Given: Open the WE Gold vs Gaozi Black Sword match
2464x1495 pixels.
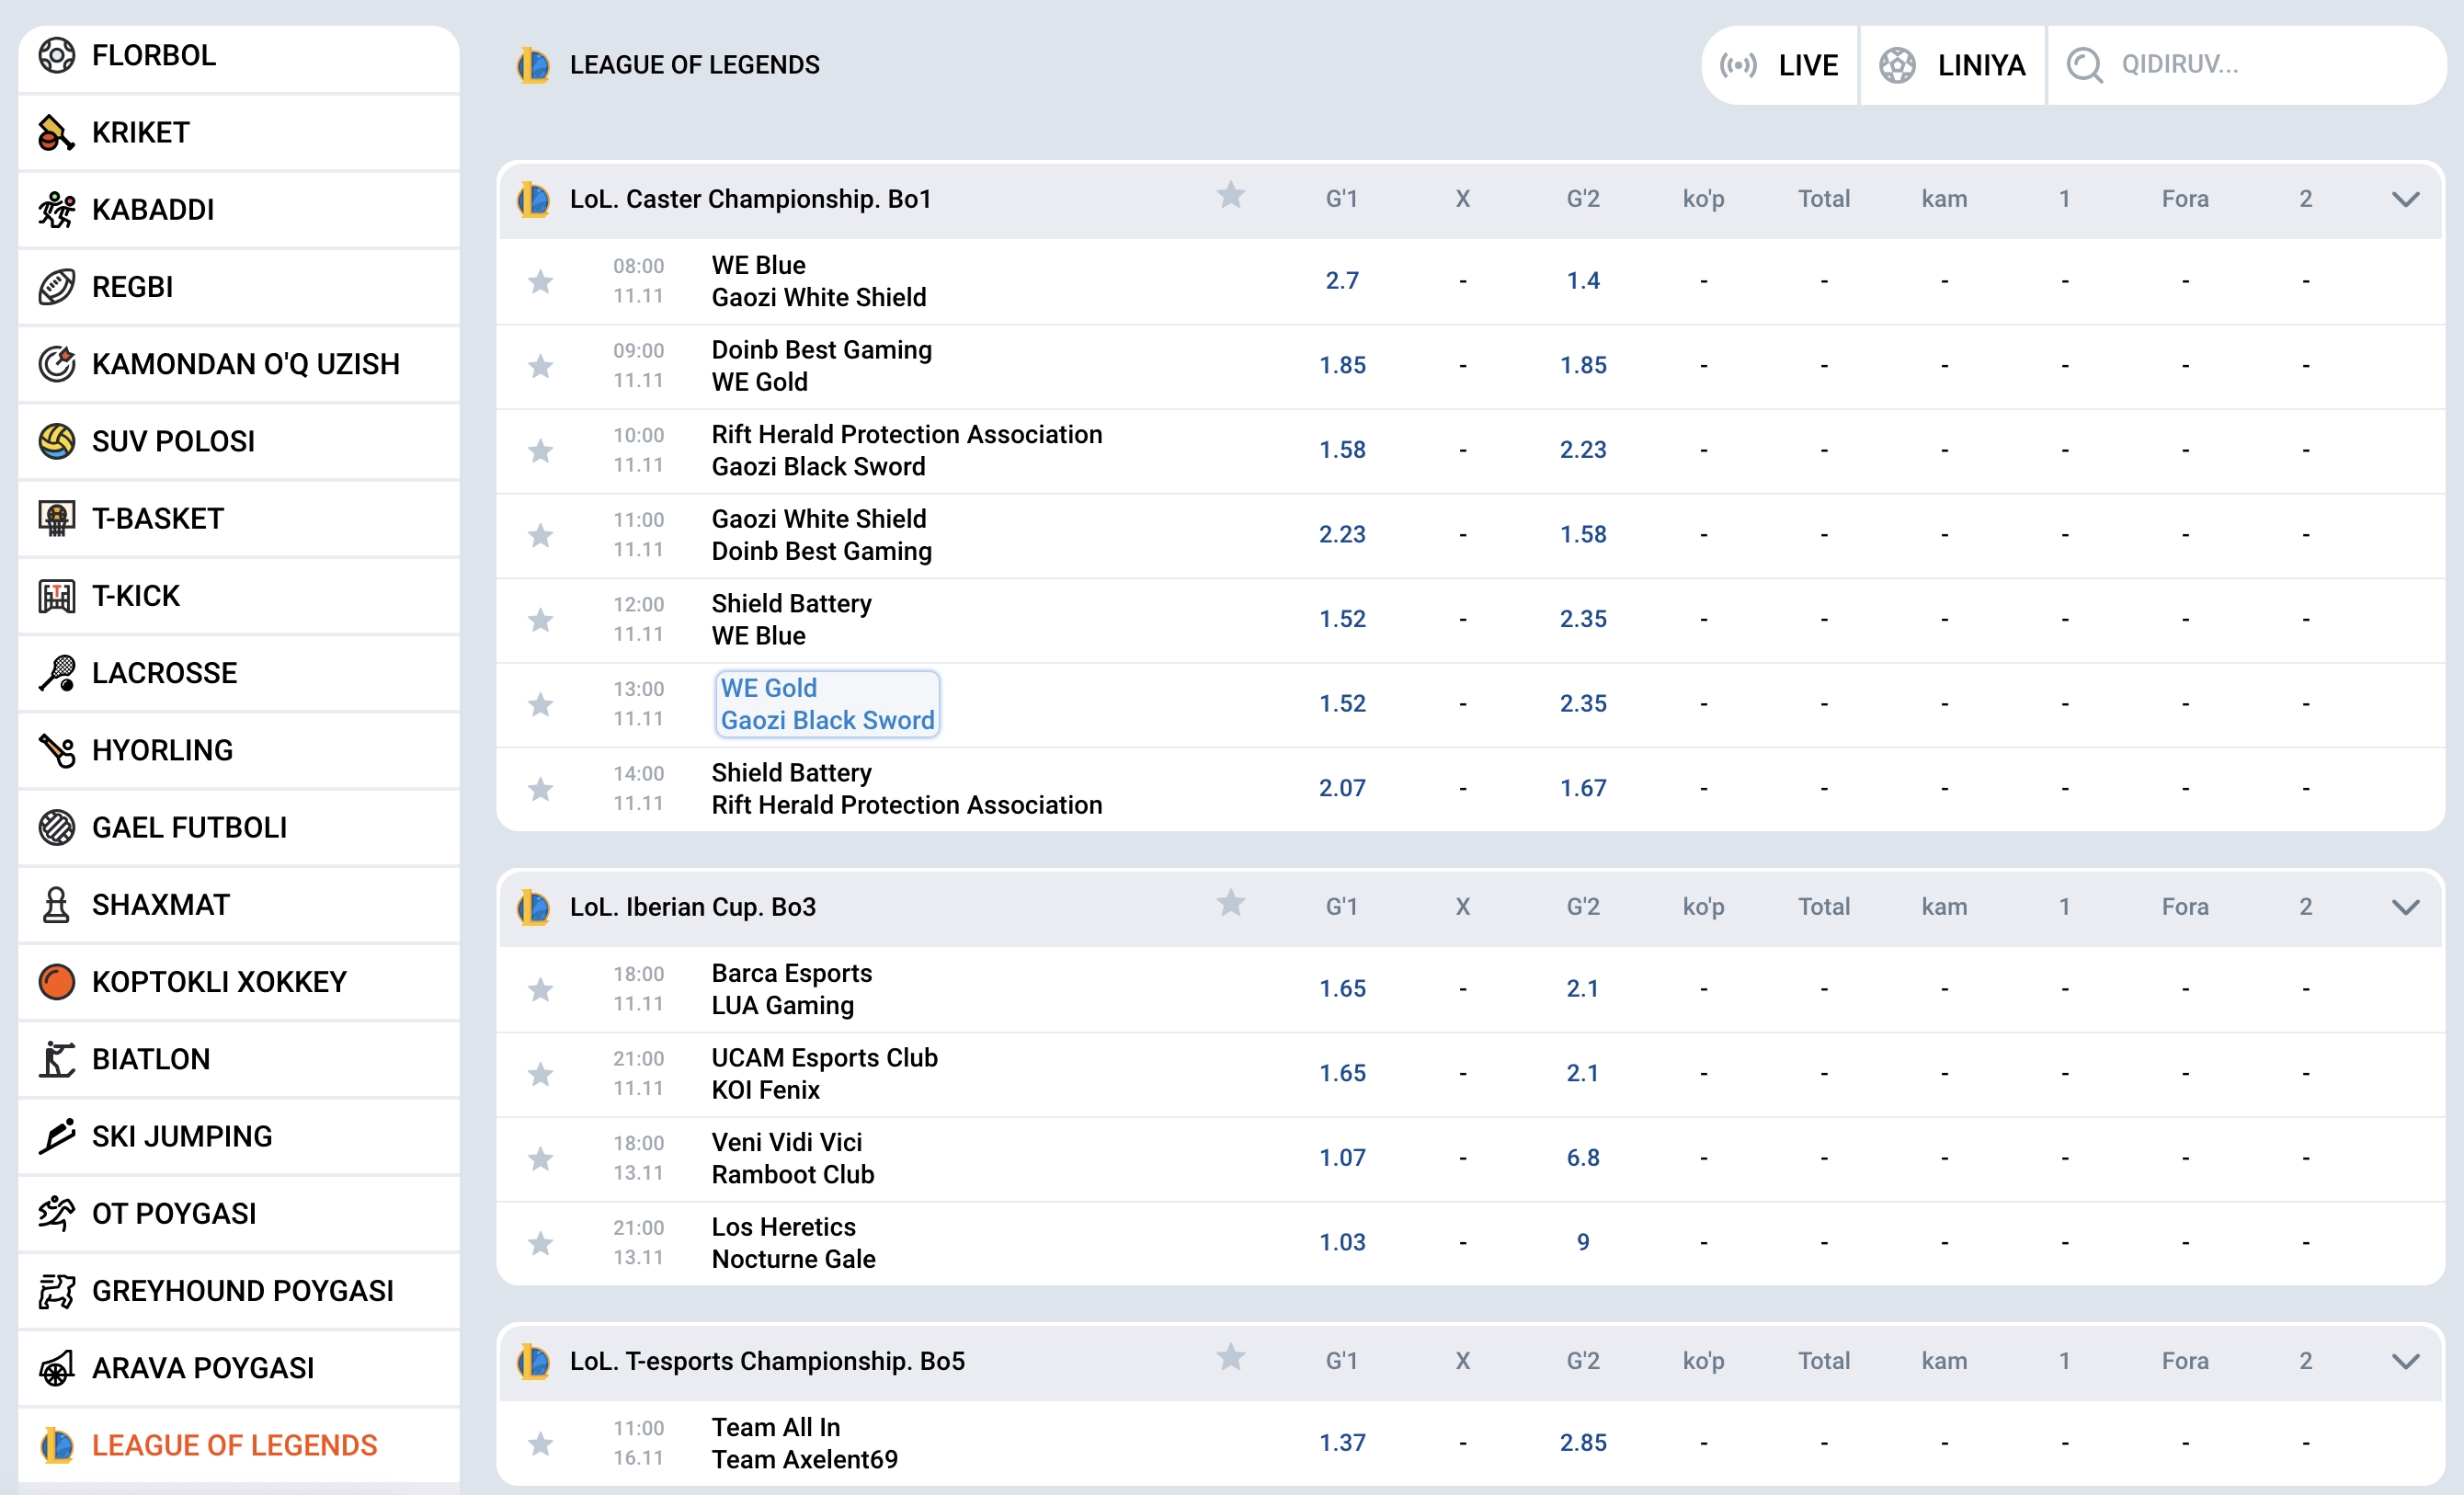Looking at the screenshot, I should coord(827,705).
